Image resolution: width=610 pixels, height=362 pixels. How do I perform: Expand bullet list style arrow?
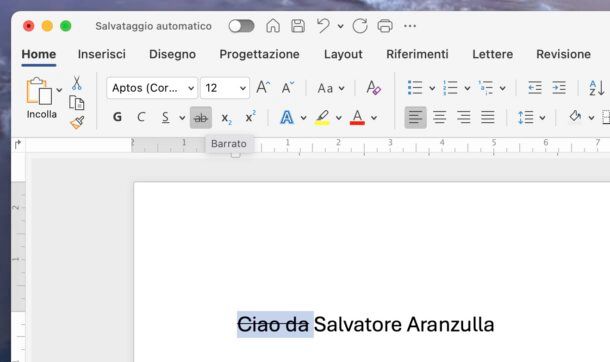(x=432, y=89)
